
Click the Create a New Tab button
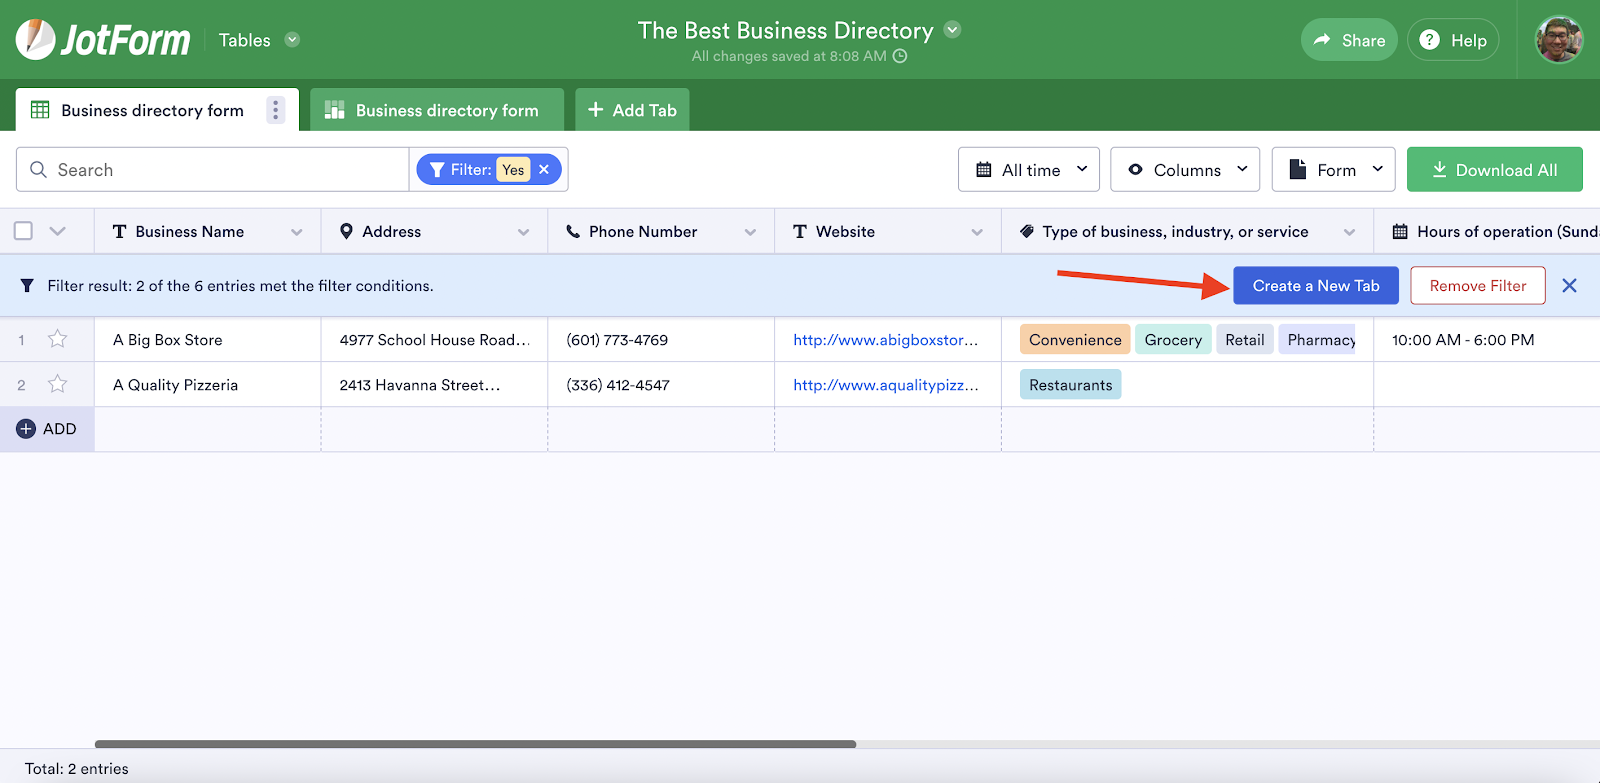coord(1315,286)
